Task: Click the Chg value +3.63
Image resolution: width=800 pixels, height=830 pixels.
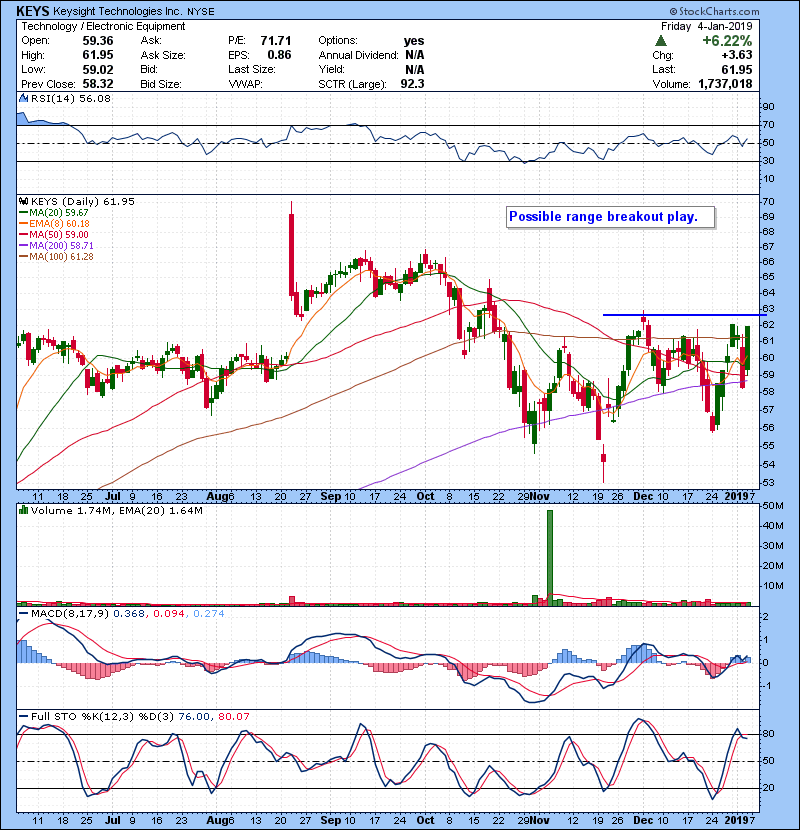Action: pos(736,55)
